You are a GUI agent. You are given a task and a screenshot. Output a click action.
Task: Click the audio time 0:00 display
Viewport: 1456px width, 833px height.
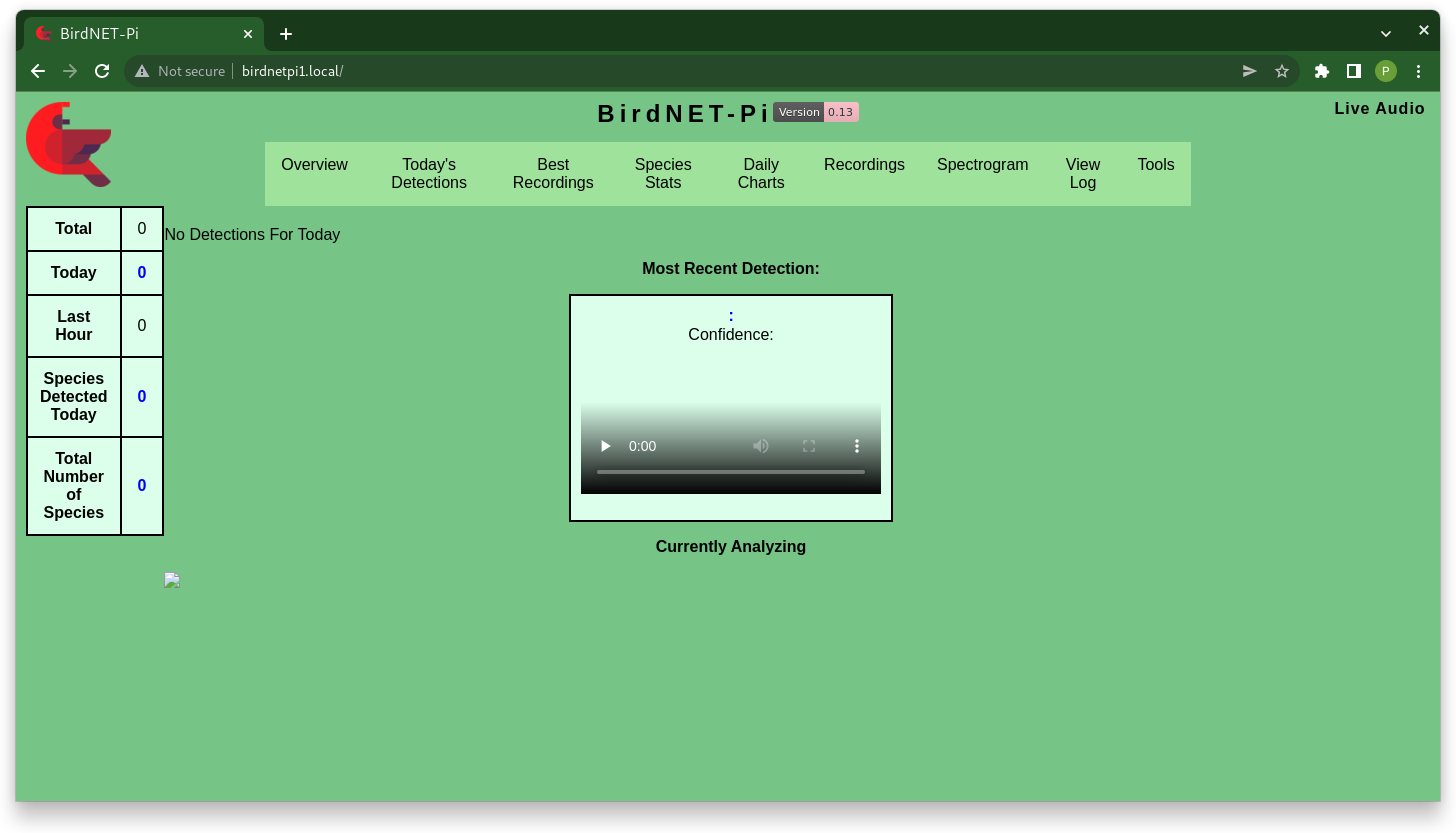tap(643, 446)
